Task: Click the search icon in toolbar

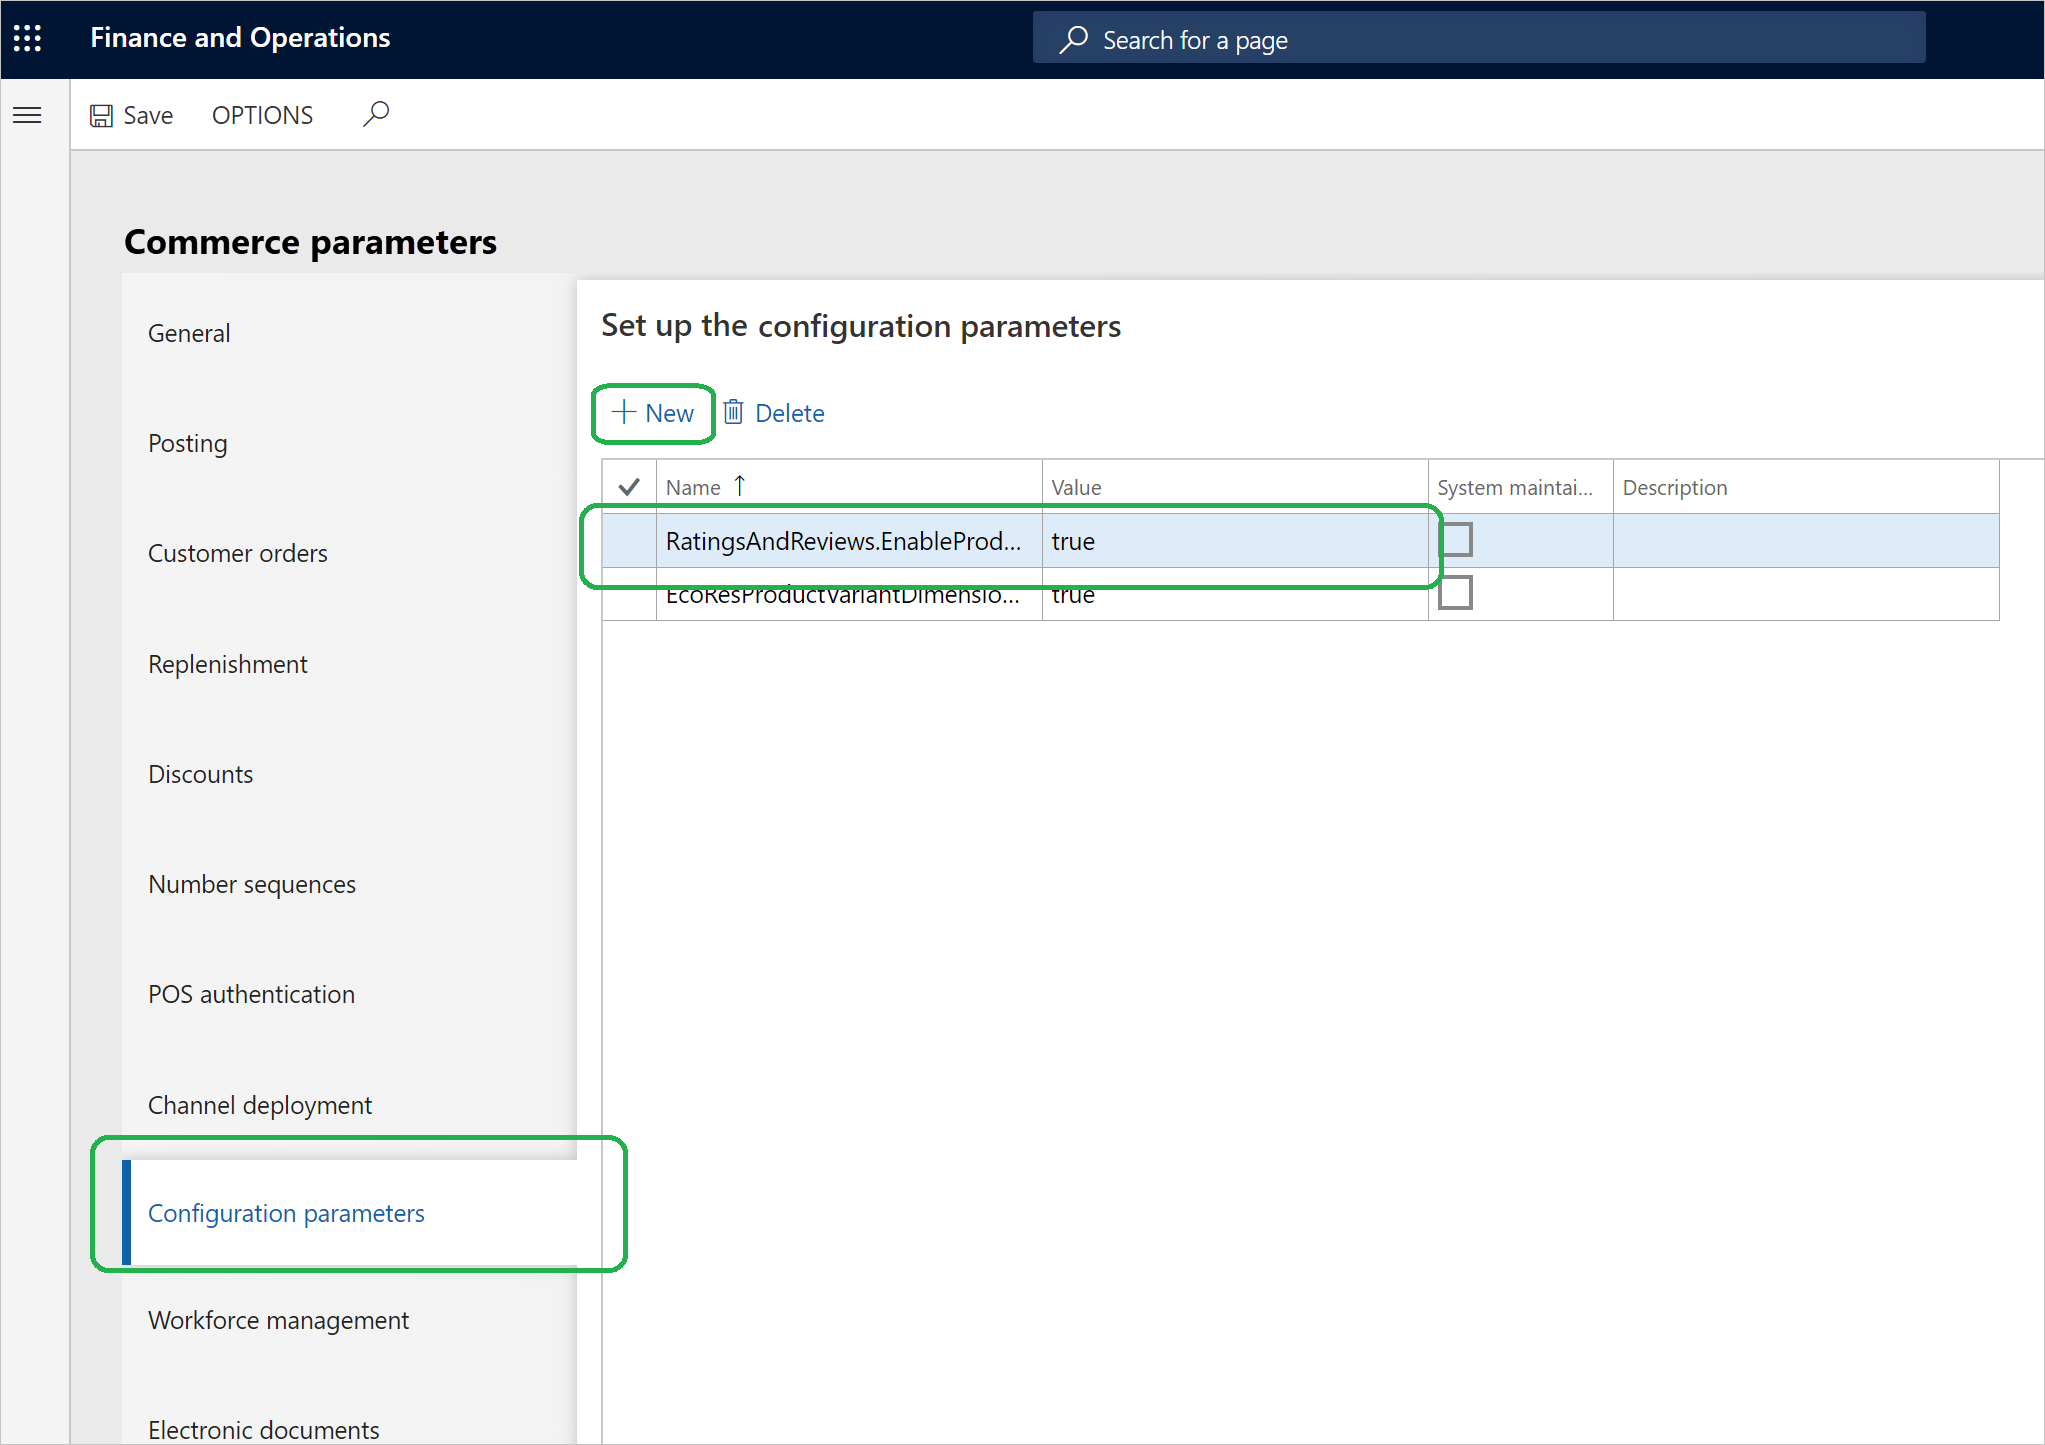Action: coord(375,114)
